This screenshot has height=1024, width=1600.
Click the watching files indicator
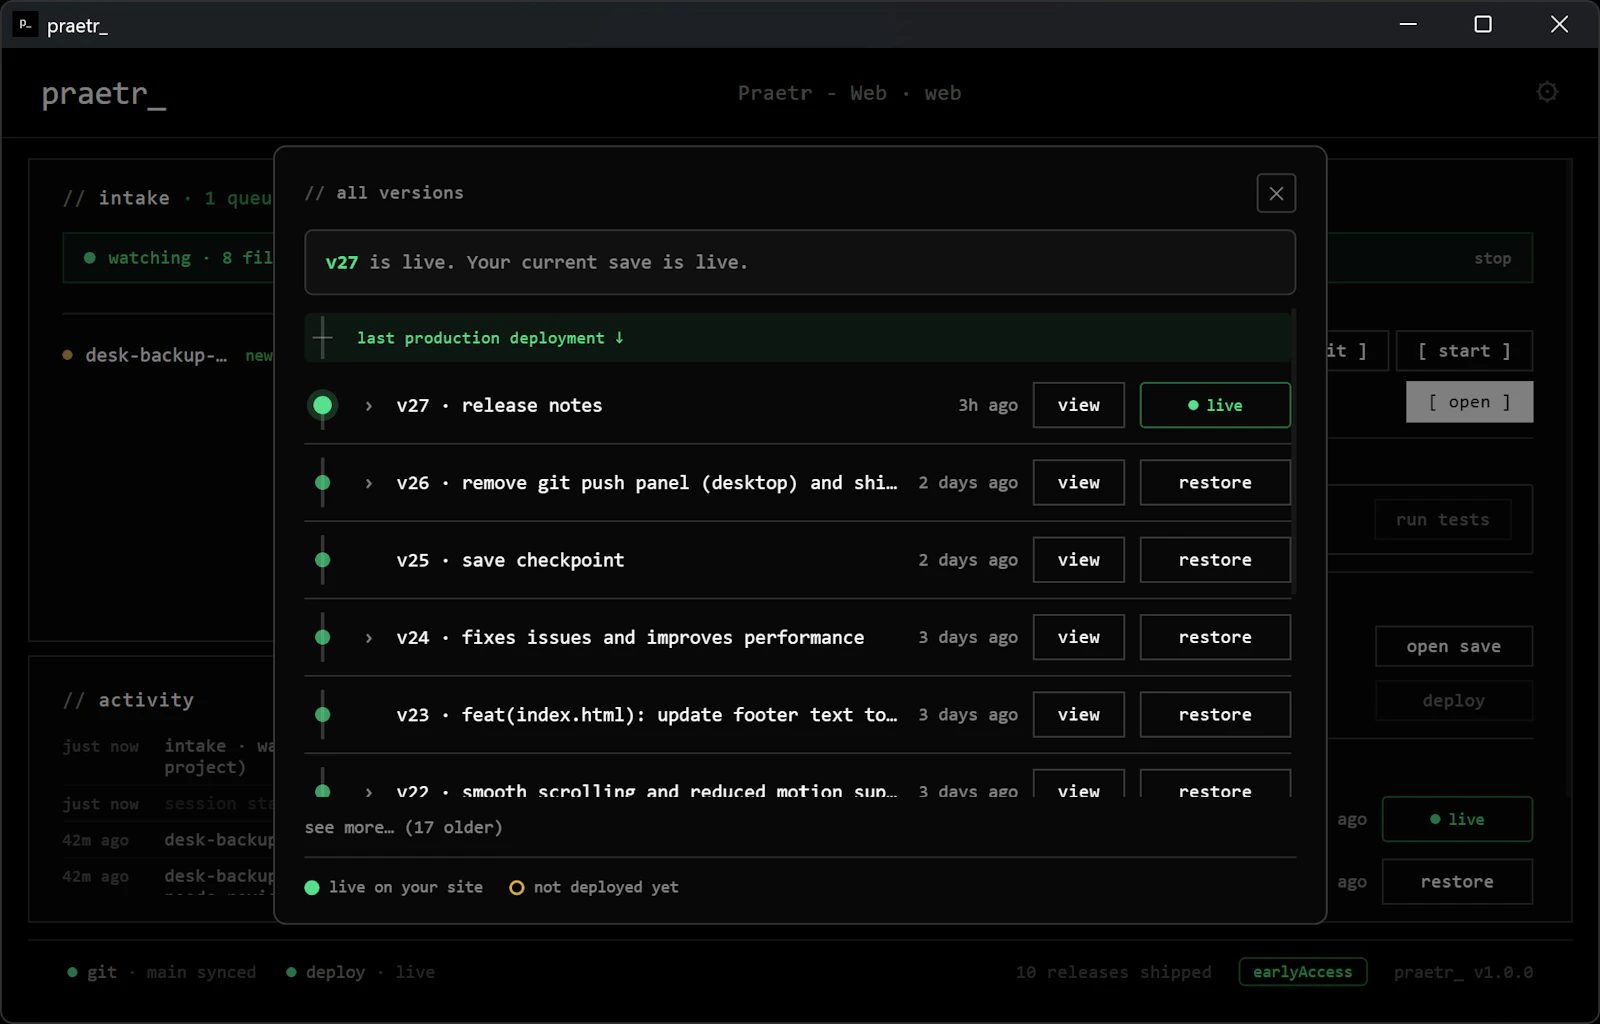point(178,258)
